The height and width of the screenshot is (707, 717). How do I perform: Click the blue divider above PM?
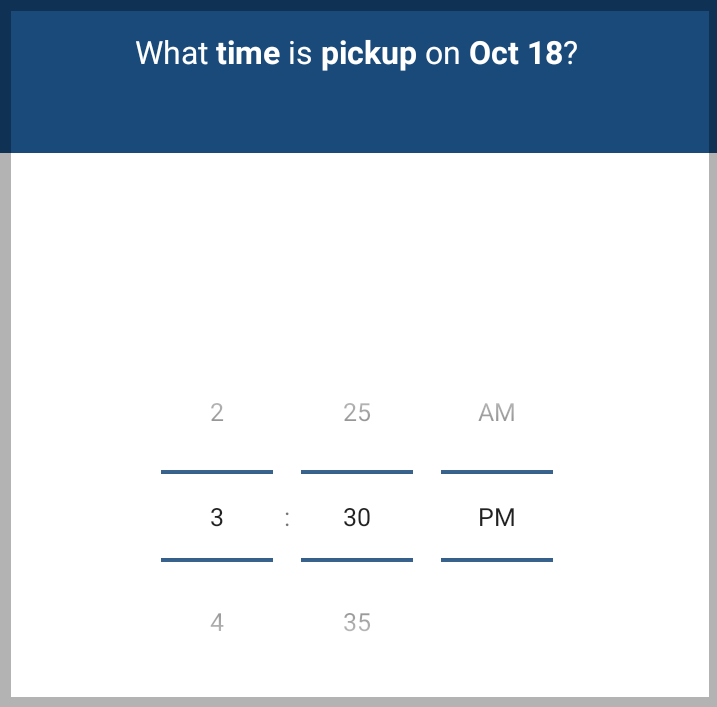(x=497, y=471)
